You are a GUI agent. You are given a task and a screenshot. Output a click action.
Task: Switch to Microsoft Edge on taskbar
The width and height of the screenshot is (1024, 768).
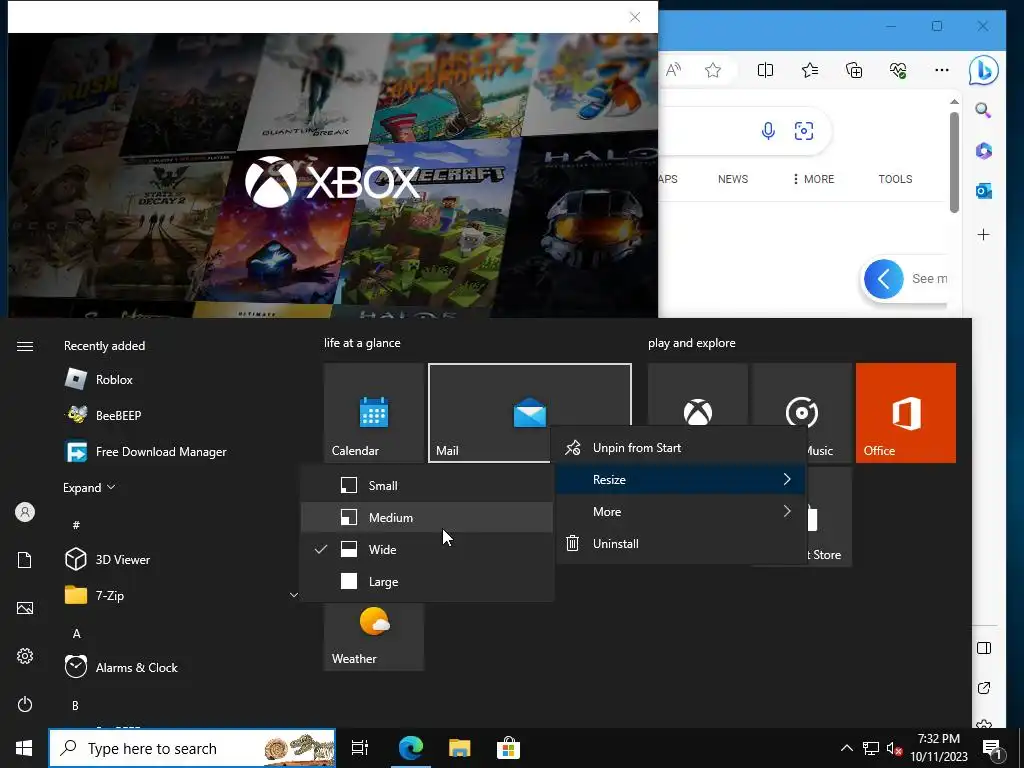click(x=411, y=748)
